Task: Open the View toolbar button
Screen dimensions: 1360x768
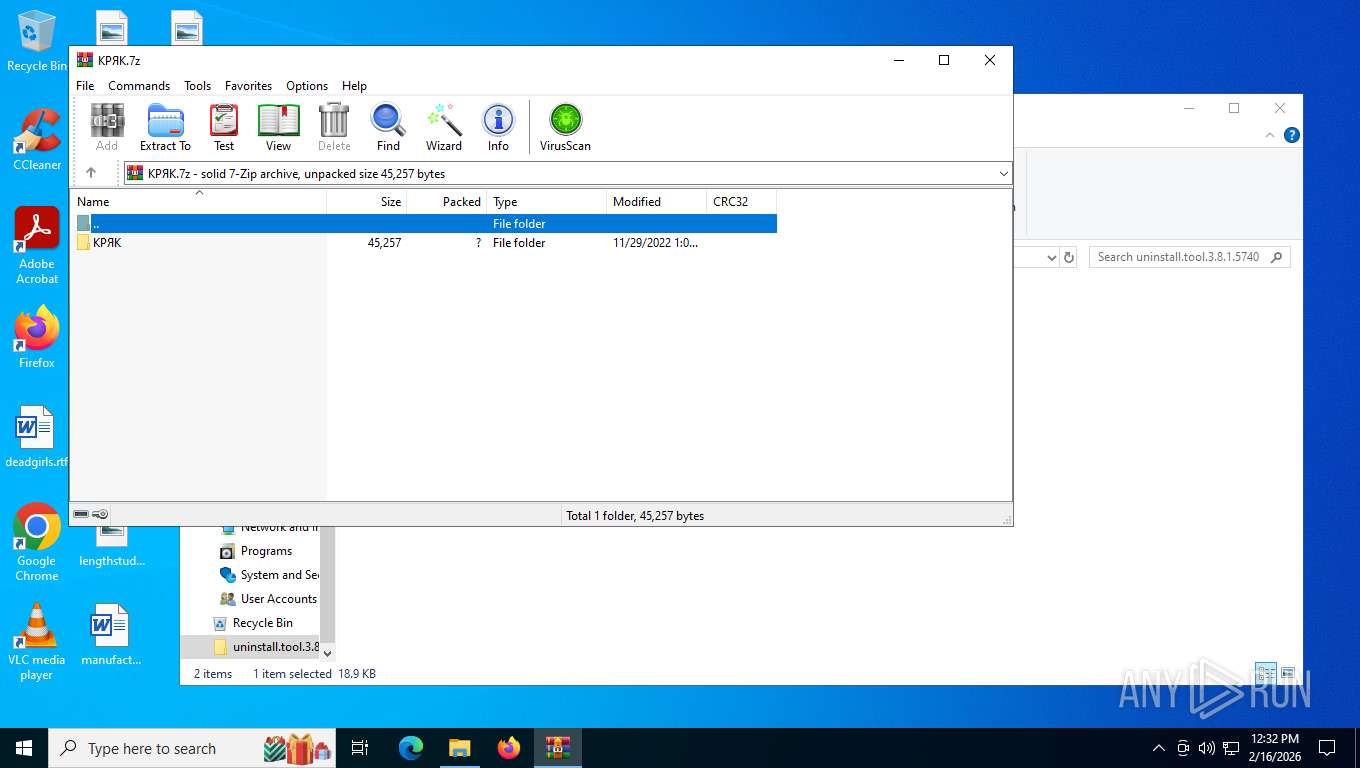Action: point(278,127)
